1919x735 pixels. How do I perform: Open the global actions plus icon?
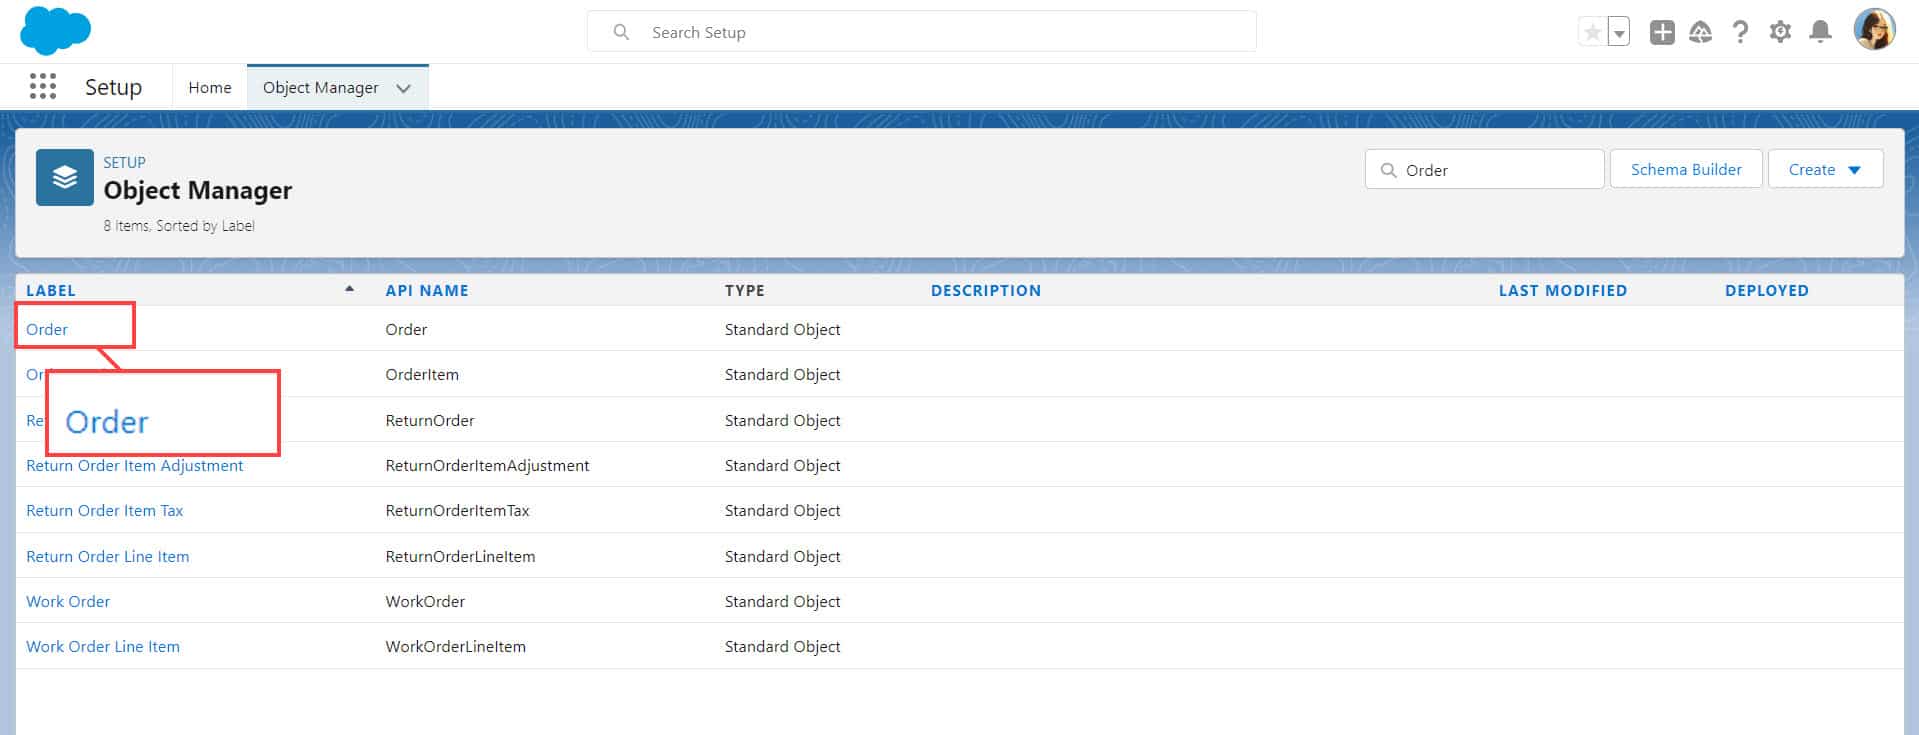1662,32
